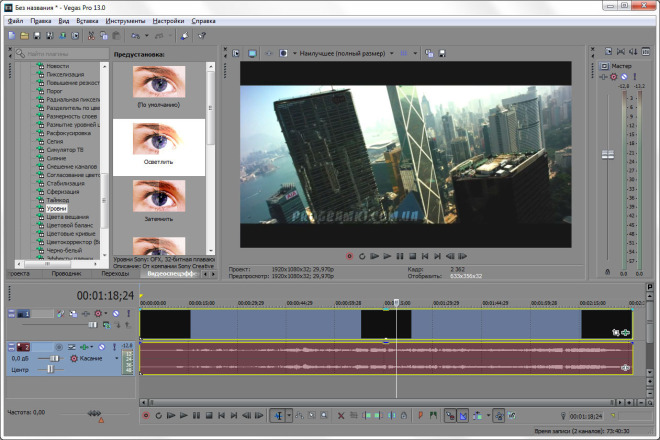Click the Record button under the video preview
This screenshot has width=660, height=440.
pyautogui.click(x=349, y=256)
